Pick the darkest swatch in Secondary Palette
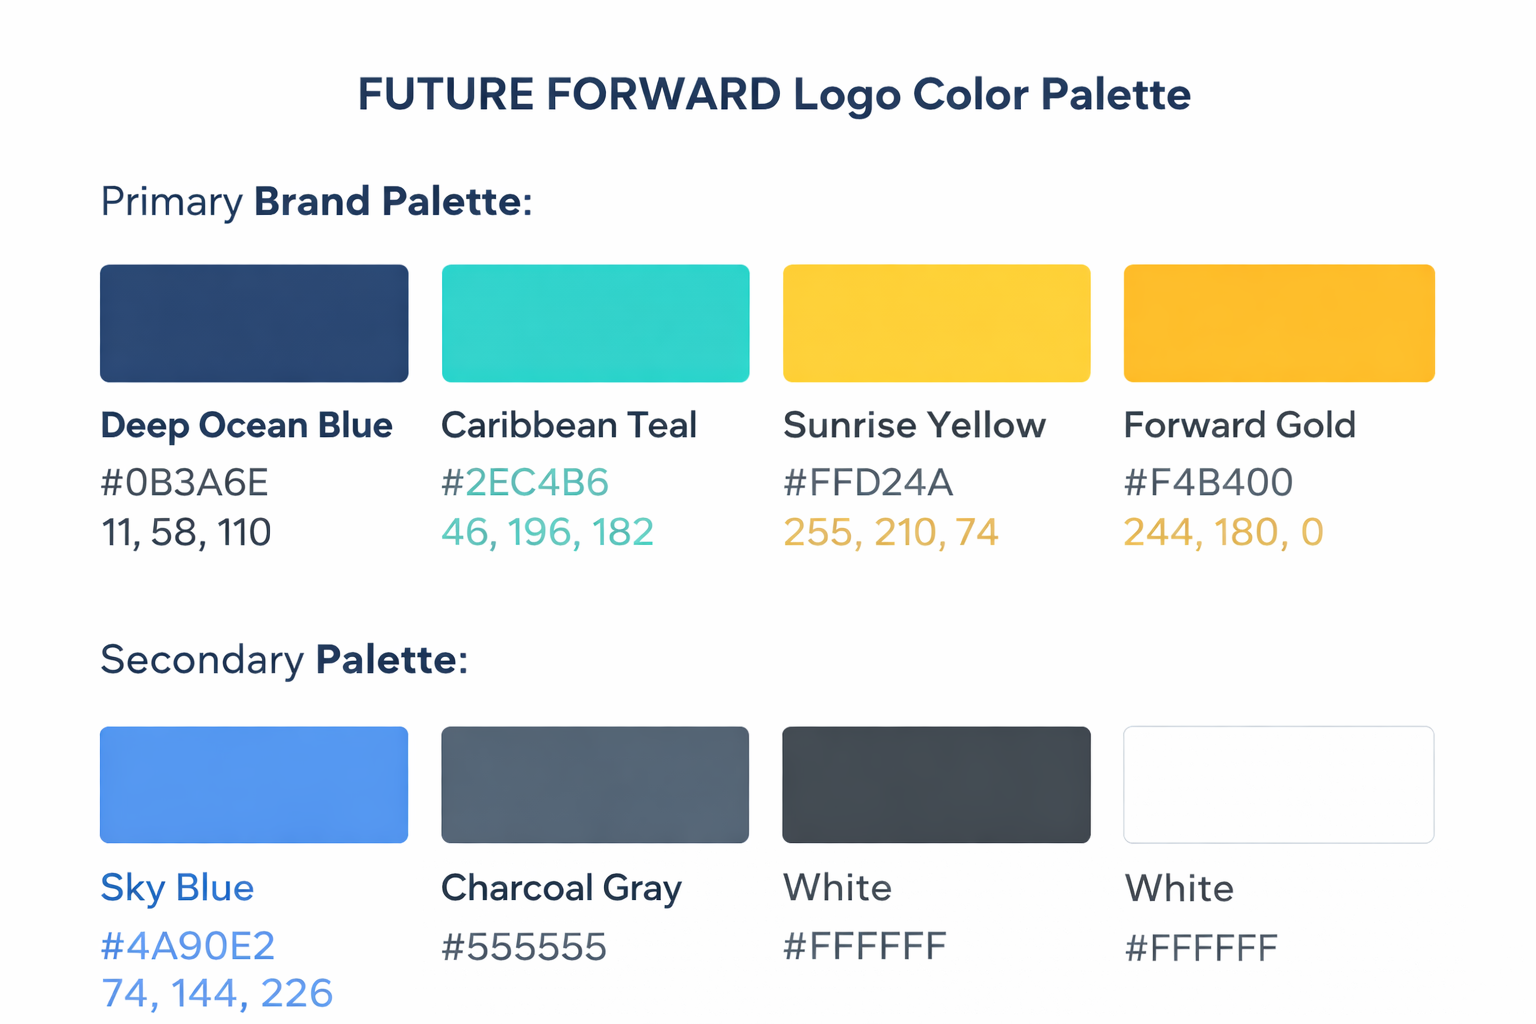 pos(936,785)
